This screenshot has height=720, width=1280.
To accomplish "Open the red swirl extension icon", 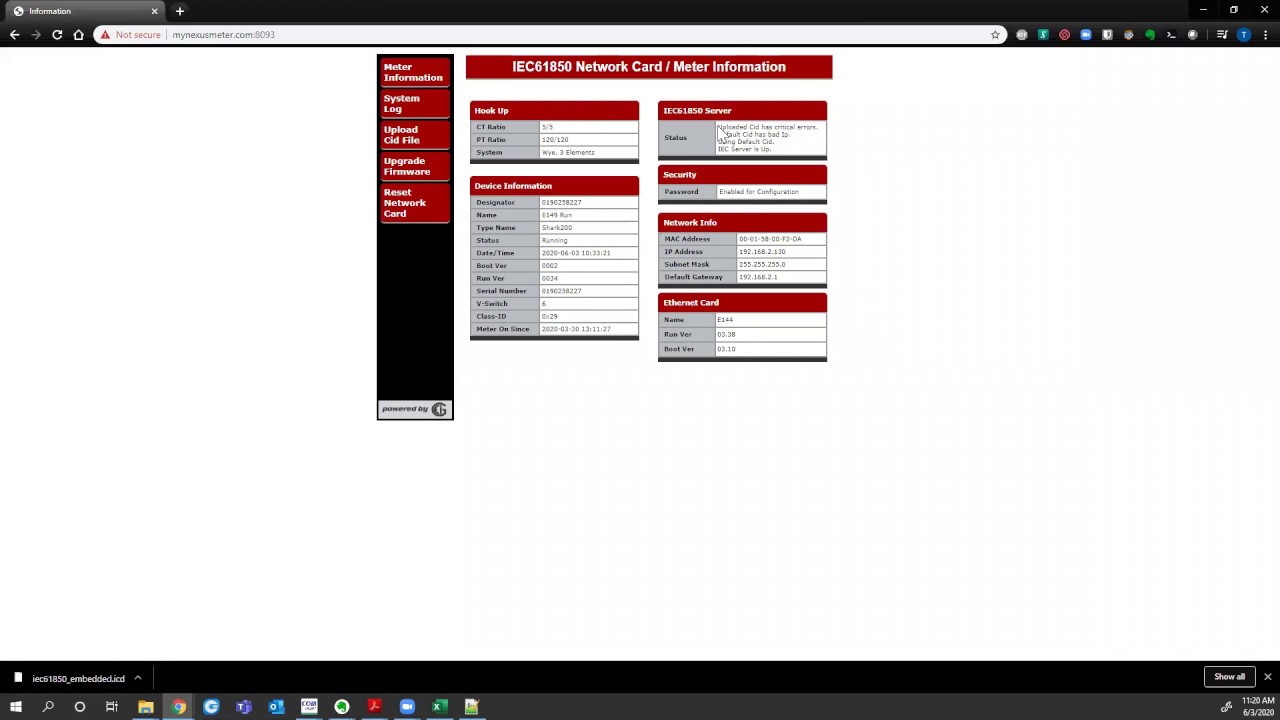I will click(1064, 35).
